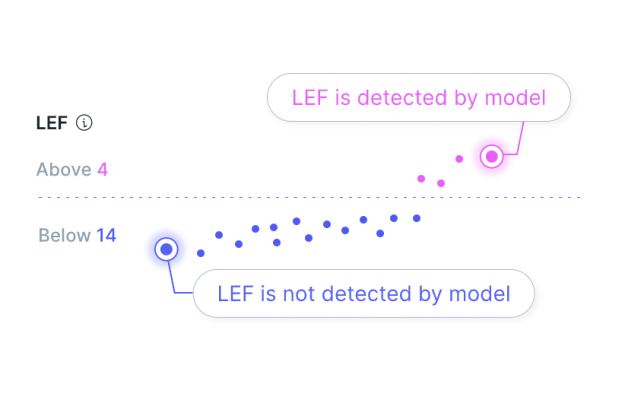Viewport: 625px width, 400px height.
Task: Click the "Above" label text
Action: [64, 169]
